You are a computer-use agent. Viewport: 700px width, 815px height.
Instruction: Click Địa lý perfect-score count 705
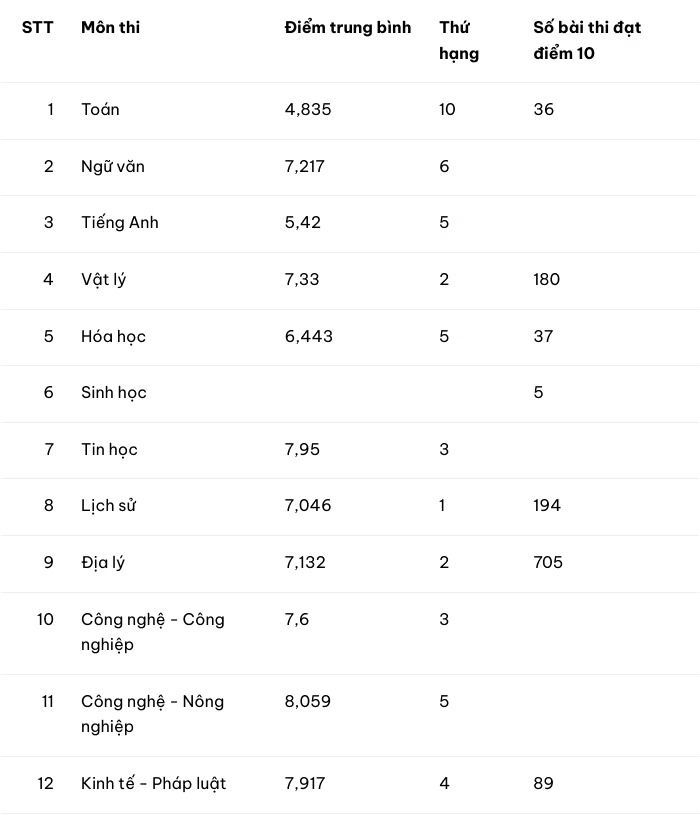pyautogui.click(x=548, y=562)
